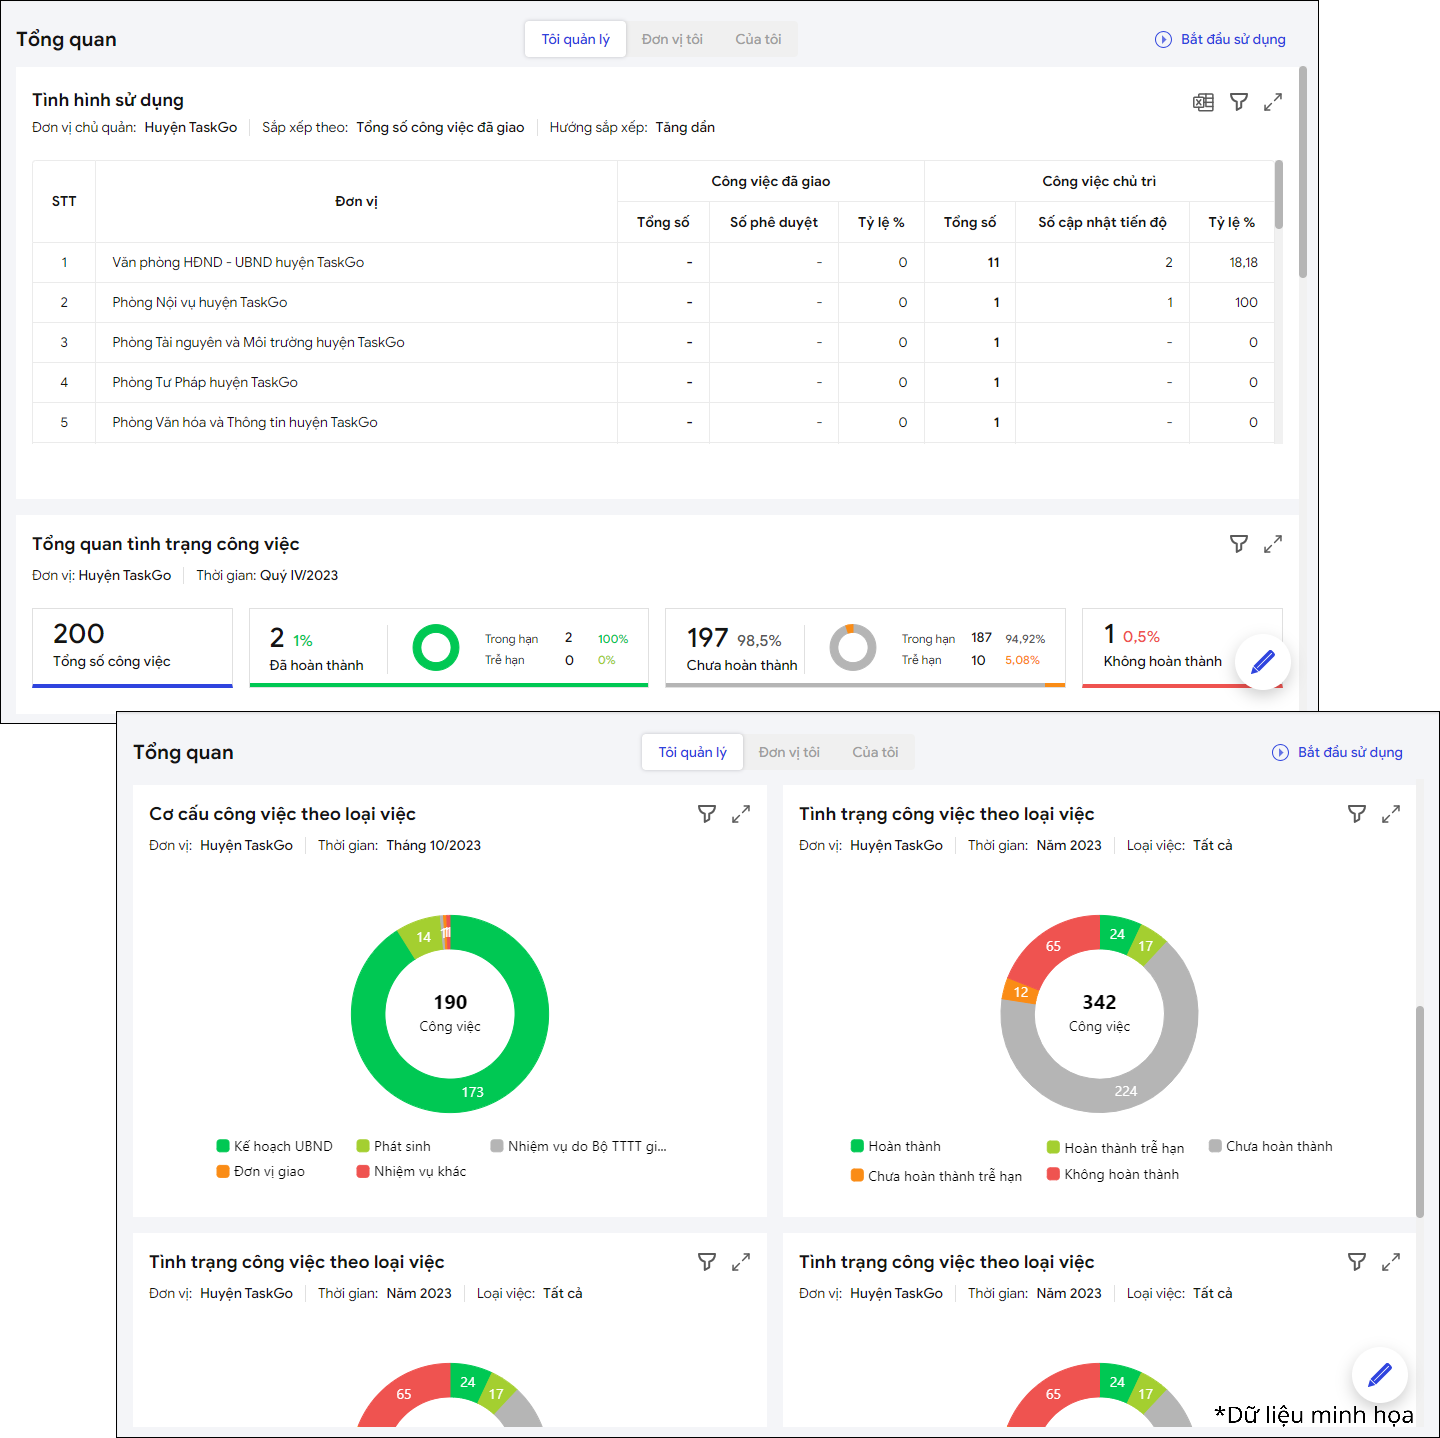Image resolution: width=1440 pixels, height=1438 pixels.
Task: Toggle Hoàn thành trễ hạn legend item
Action: (1116, 1148)
